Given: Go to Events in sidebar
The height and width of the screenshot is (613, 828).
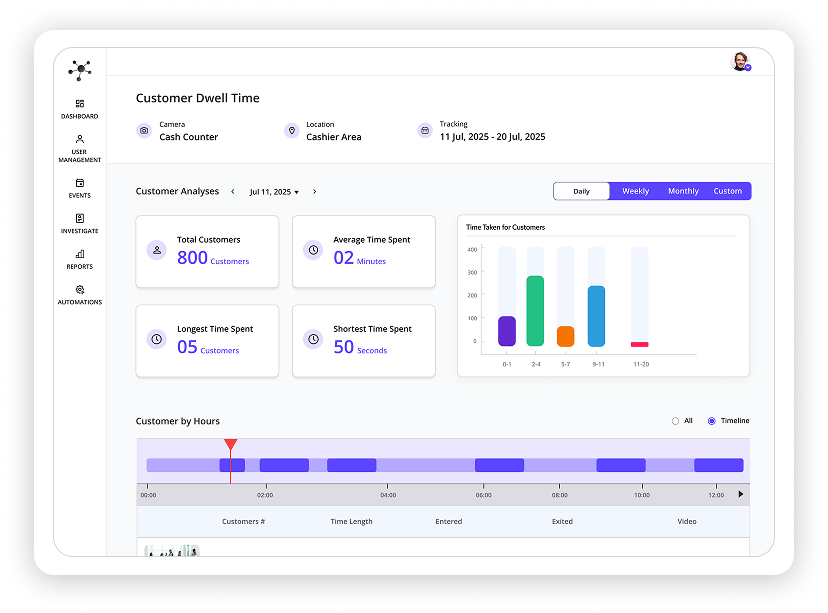Looking at the screenshot, I should (x=80, y=183).
